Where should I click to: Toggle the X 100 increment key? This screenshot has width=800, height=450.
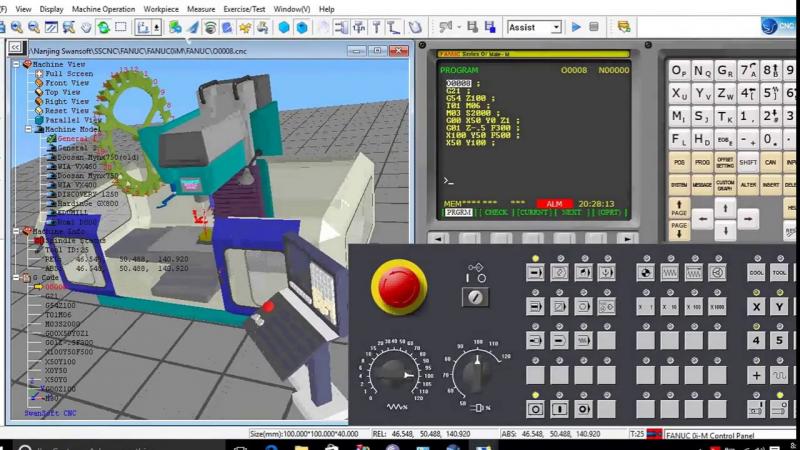[x=693, y=307]
